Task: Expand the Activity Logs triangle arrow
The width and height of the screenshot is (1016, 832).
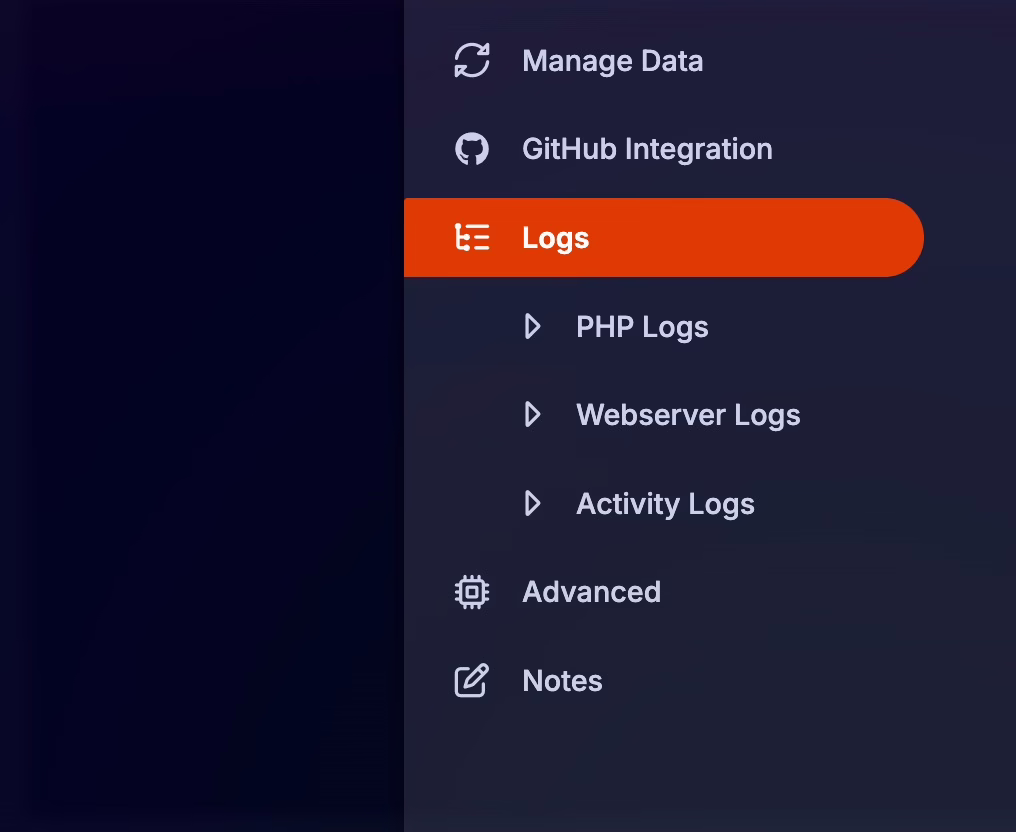Action: point(533,504)
